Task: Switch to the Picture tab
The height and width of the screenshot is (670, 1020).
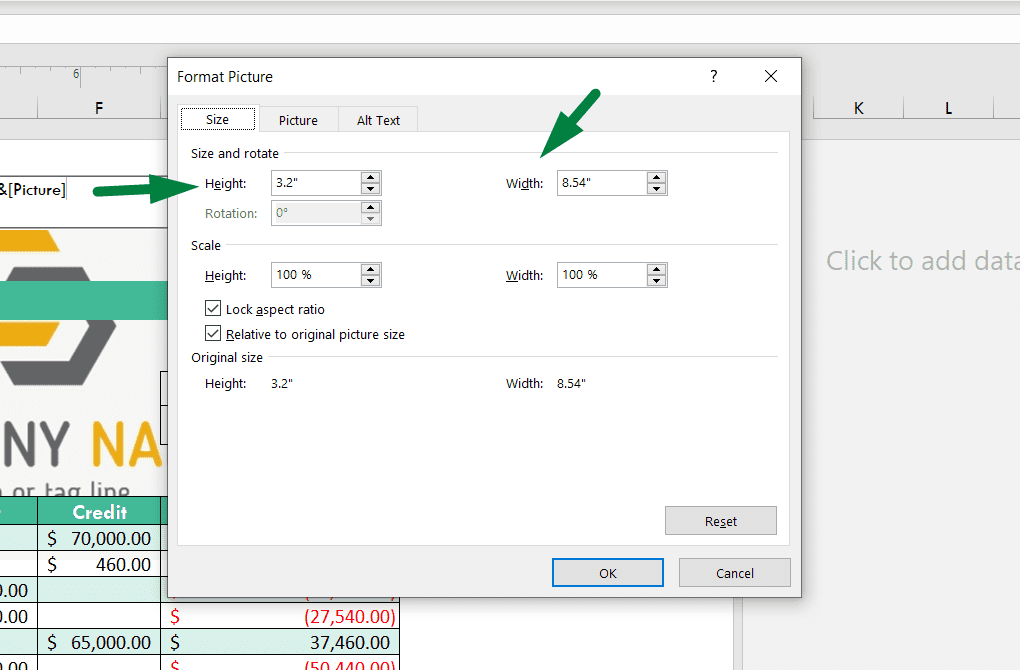Action: coord(298,119)
